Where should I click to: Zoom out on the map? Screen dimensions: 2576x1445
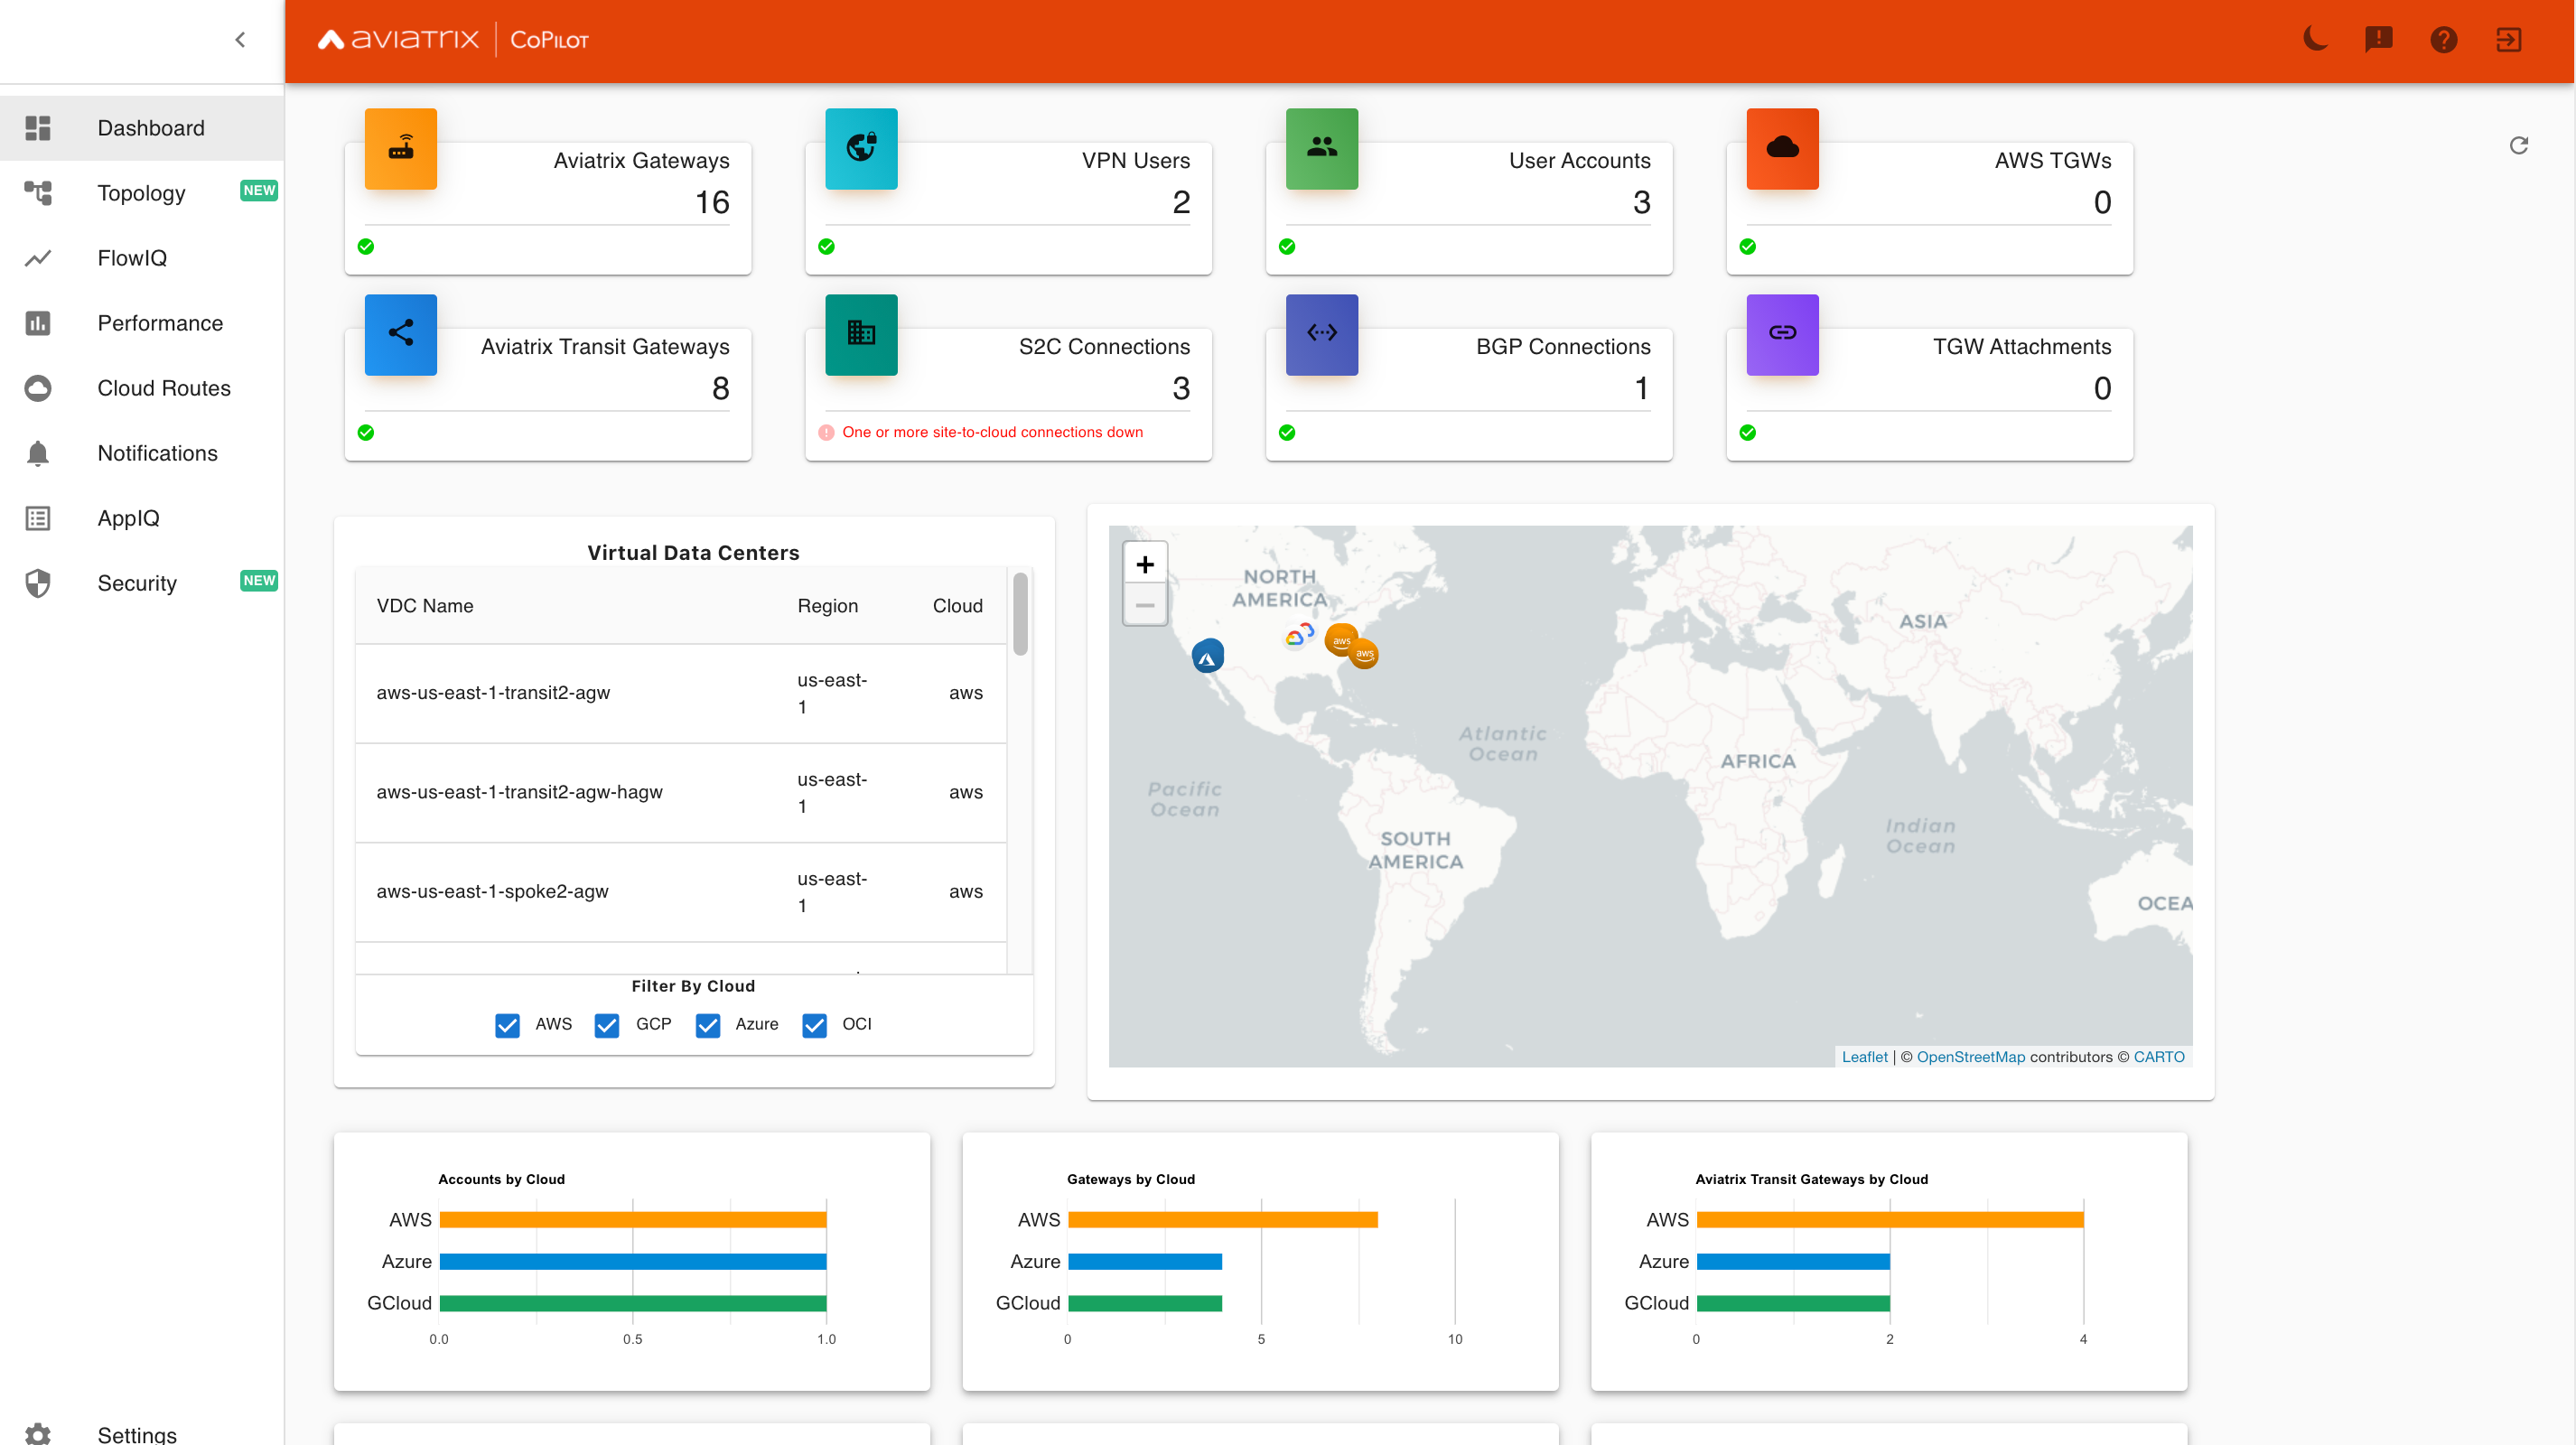1145,605
